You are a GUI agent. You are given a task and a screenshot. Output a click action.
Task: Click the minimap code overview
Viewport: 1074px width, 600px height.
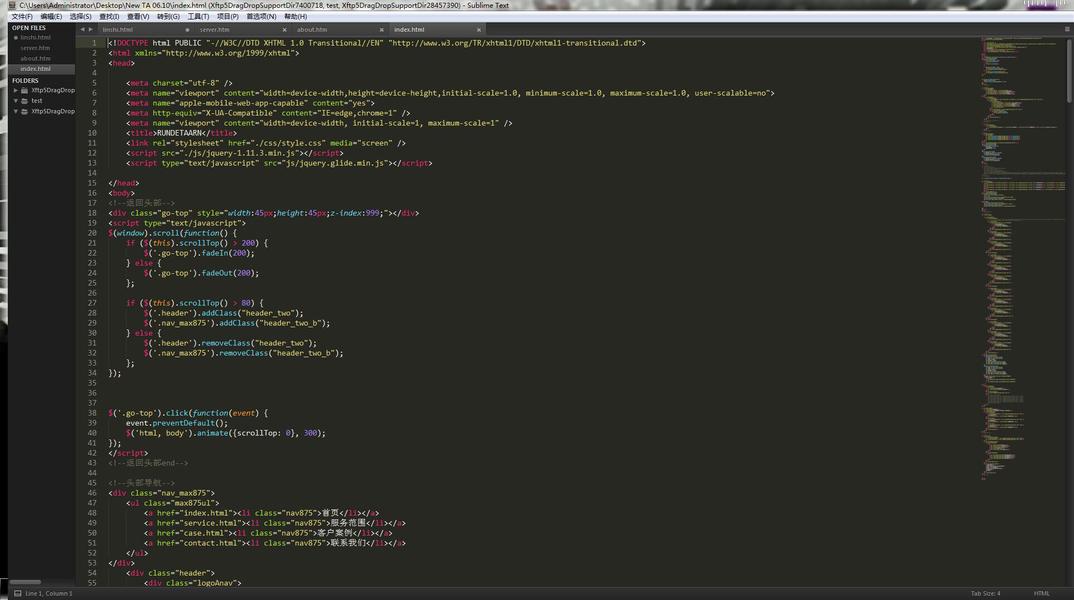click(x=1024, y=257)
